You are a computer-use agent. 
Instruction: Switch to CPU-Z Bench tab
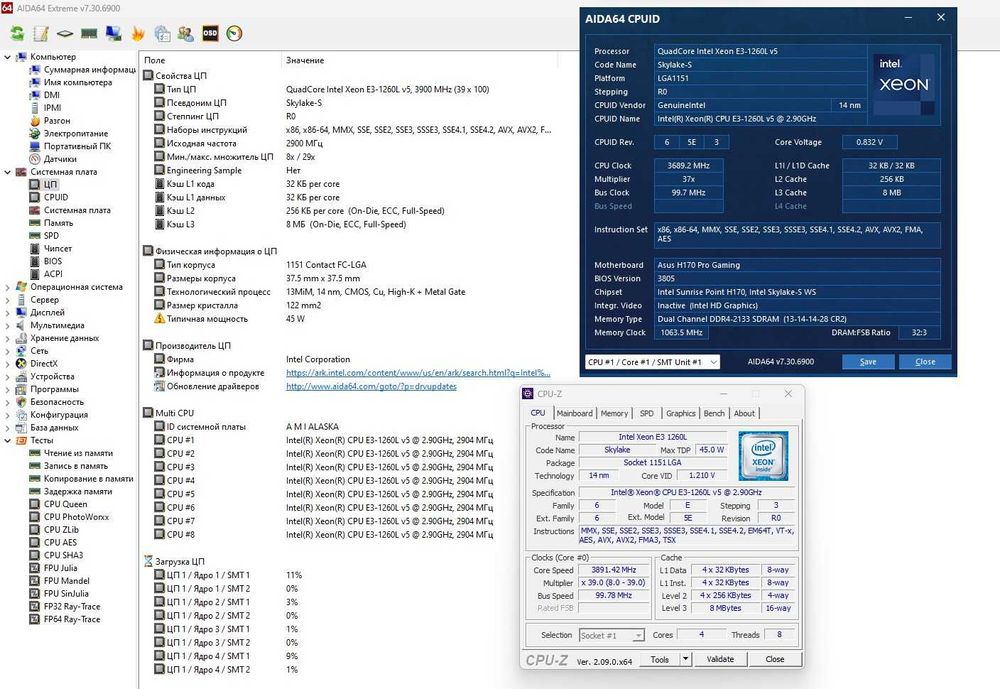714,413
